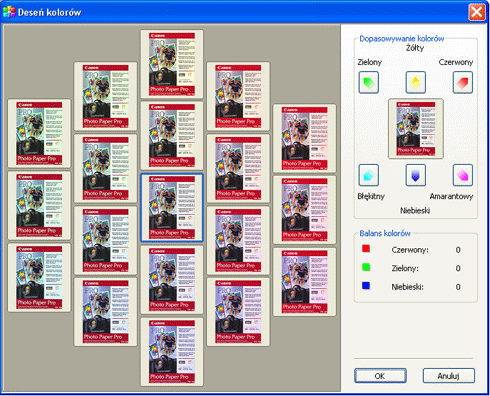The image size is (490, 396).
Task: Select the bottom thumbnail in the rightmost column
Action: pos(304,282)
